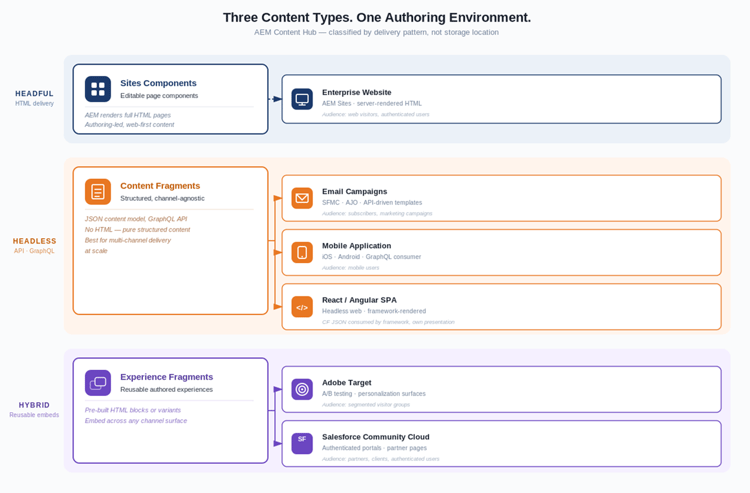Viewport: 750px width, 493px height.
Task: Click 'Best for multi-channel delivery' text
Action: pyautogui.click(x=128, y=240)
